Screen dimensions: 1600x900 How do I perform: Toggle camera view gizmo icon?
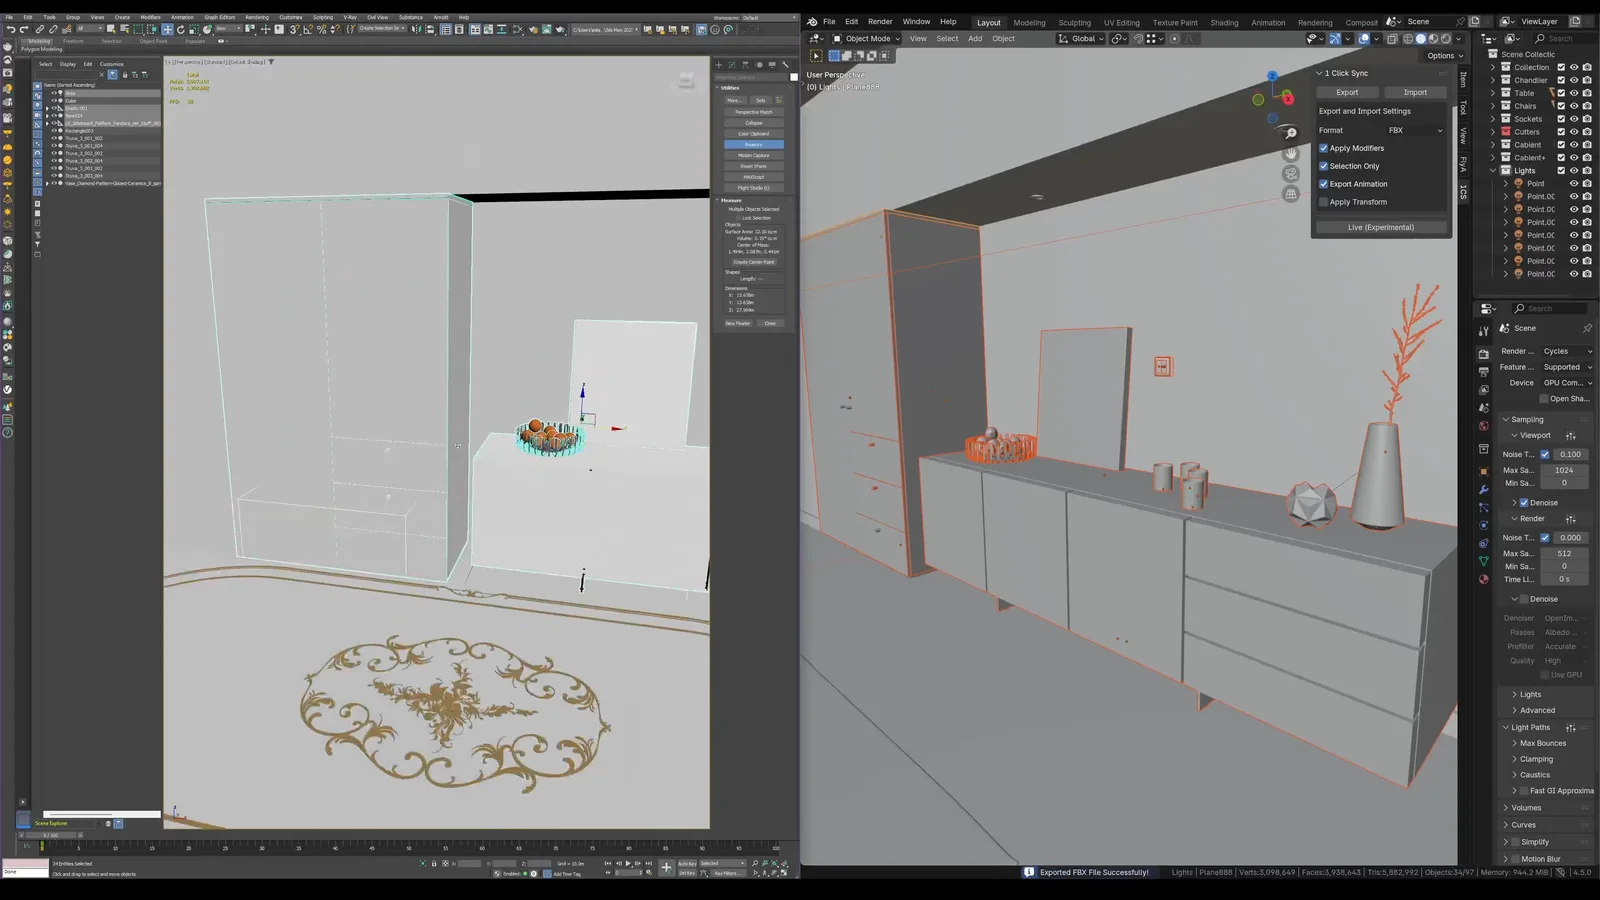coord(1291,173)
